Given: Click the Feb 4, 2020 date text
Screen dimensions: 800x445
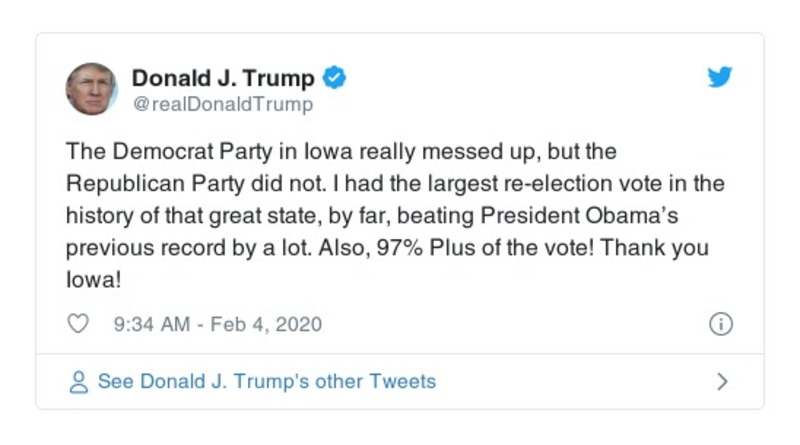Looking at the screenshot, I should 273,324.
